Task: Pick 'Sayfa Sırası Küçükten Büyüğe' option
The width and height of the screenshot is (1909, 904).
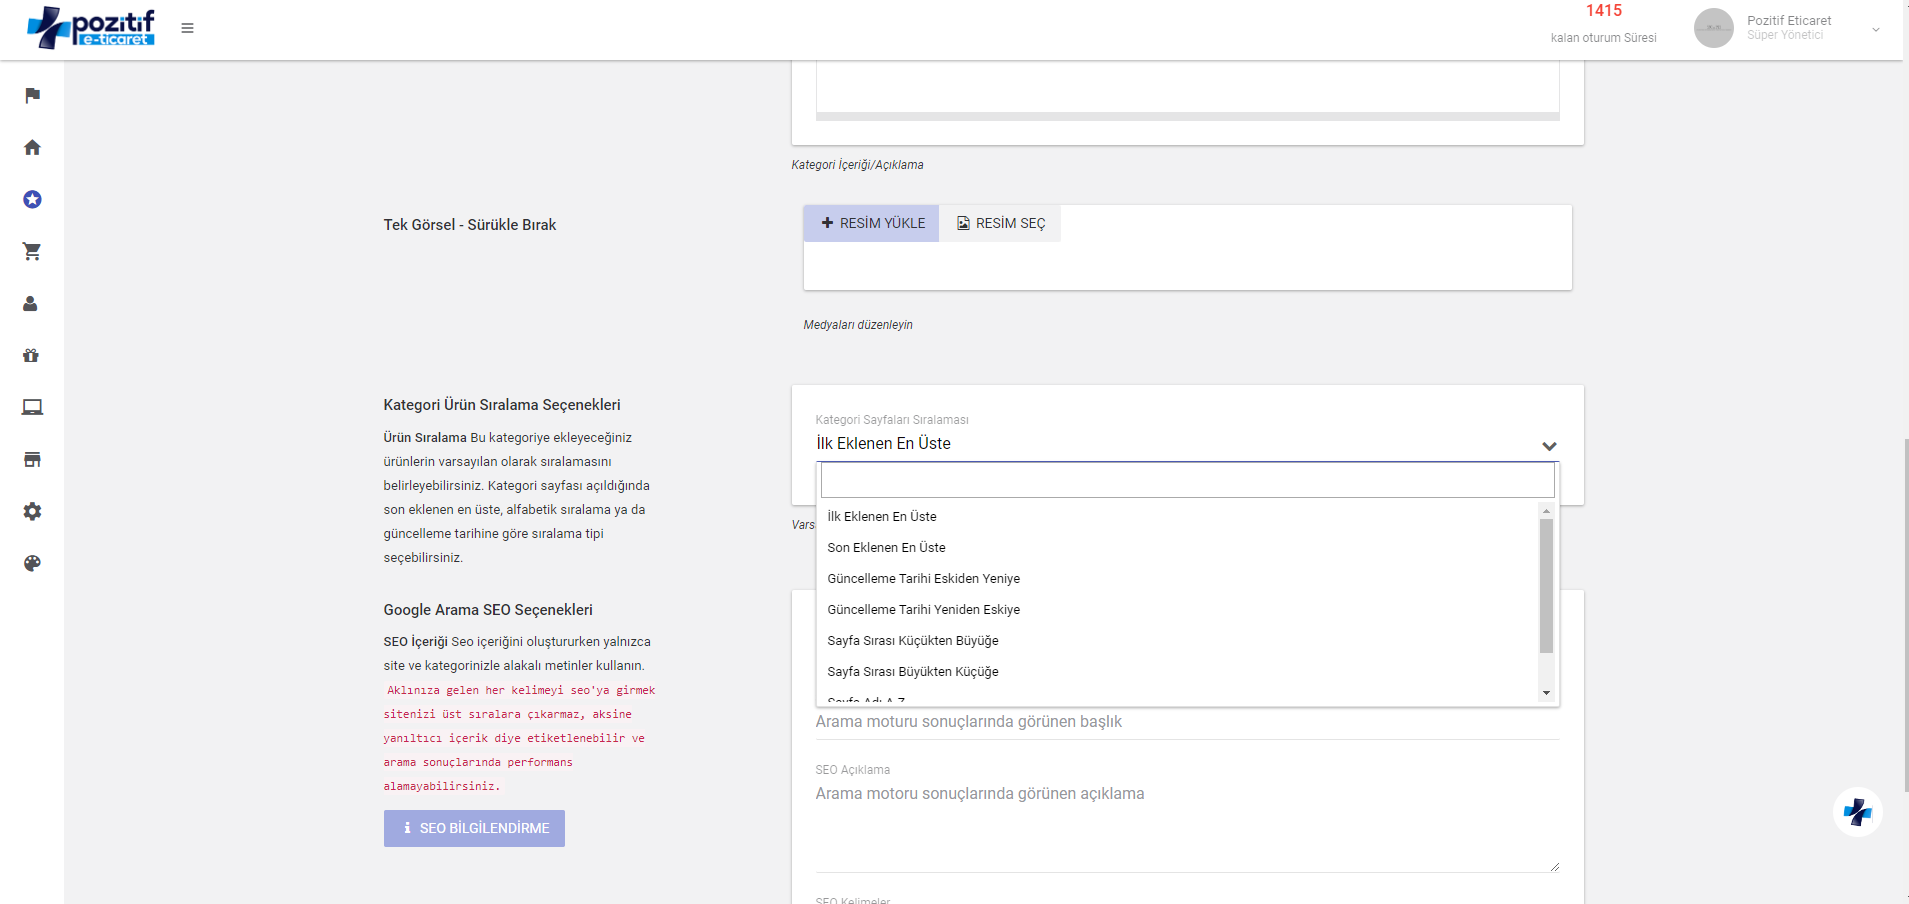Action: pos(912,640)
